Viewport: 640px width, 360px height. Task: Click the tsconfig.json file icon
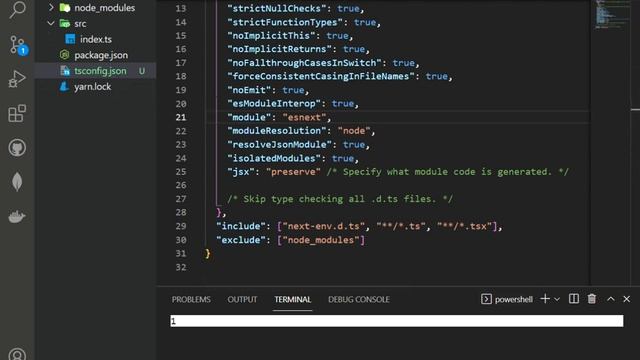click(x=64, y=71)
